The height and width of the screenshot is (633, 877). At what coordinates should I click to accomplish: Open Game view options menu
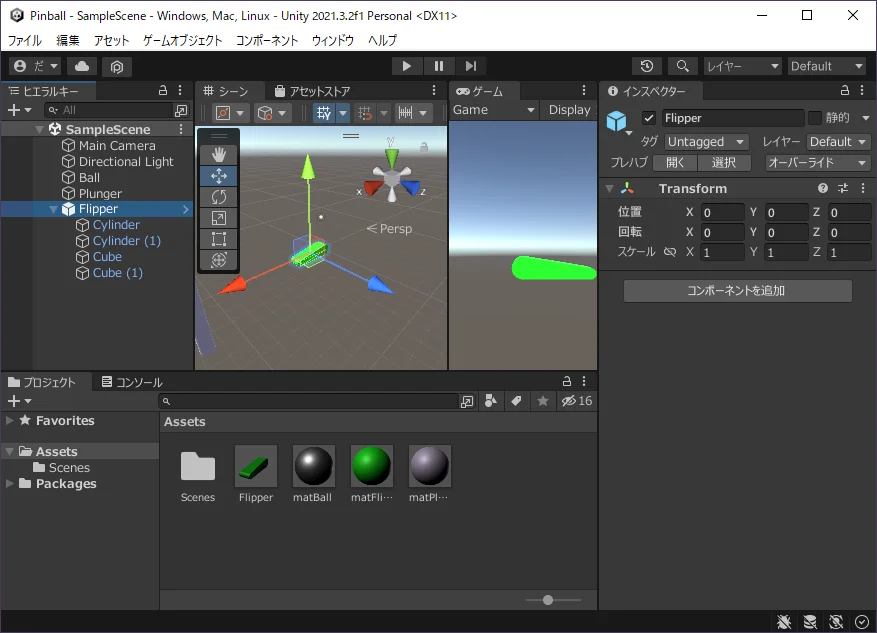click(x=584, y=91)
